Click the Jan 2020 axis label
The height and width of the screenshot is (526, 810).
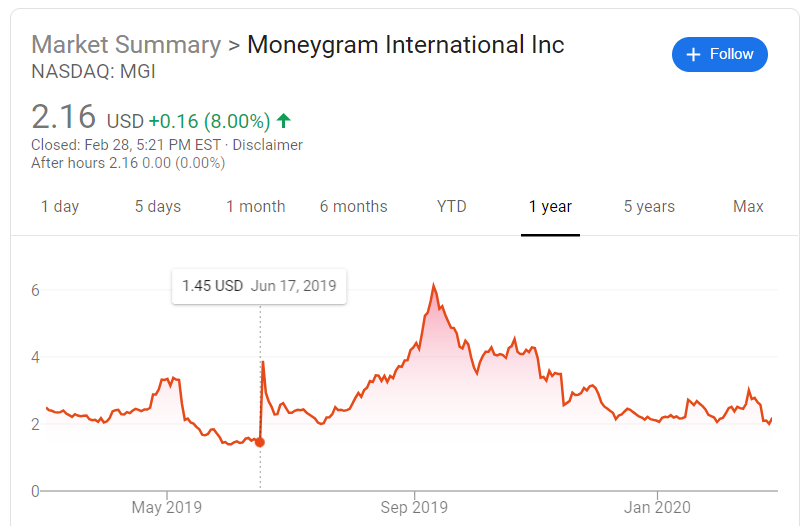657,507
